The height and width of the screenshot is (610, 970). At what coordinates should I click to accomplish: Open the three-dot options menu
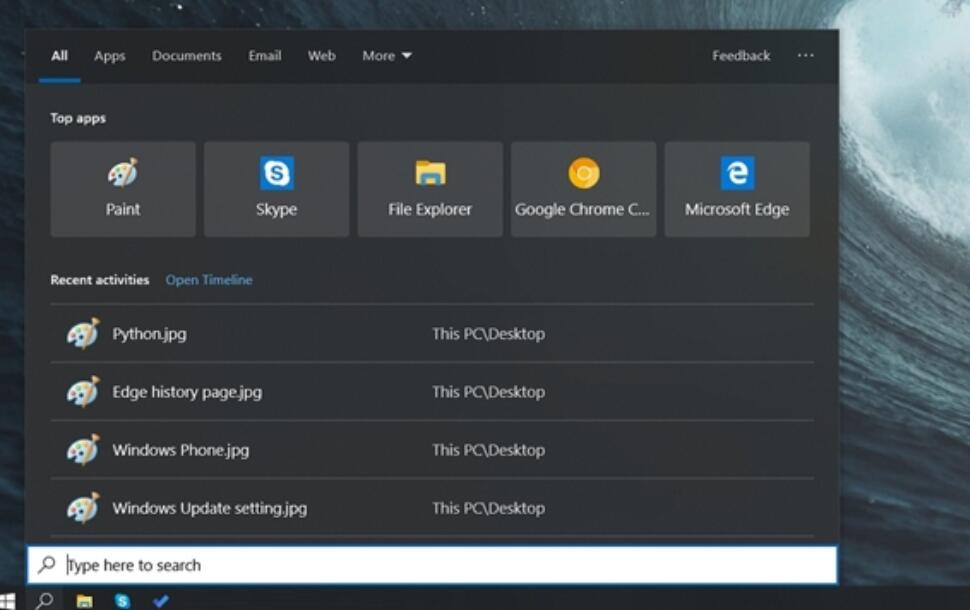805,56
